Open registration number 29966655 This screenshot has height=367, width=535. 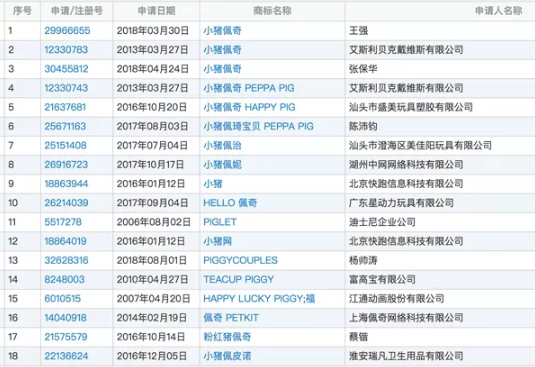67,31
